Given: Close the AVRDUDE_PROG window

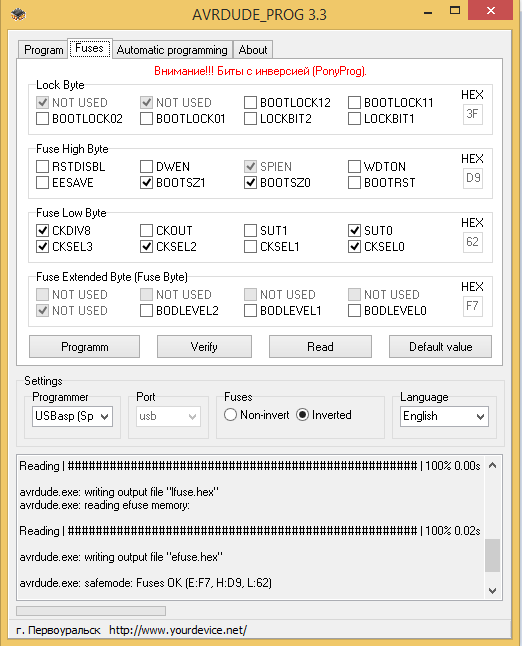Looking at the screenshot, I should tap(490, 10).
